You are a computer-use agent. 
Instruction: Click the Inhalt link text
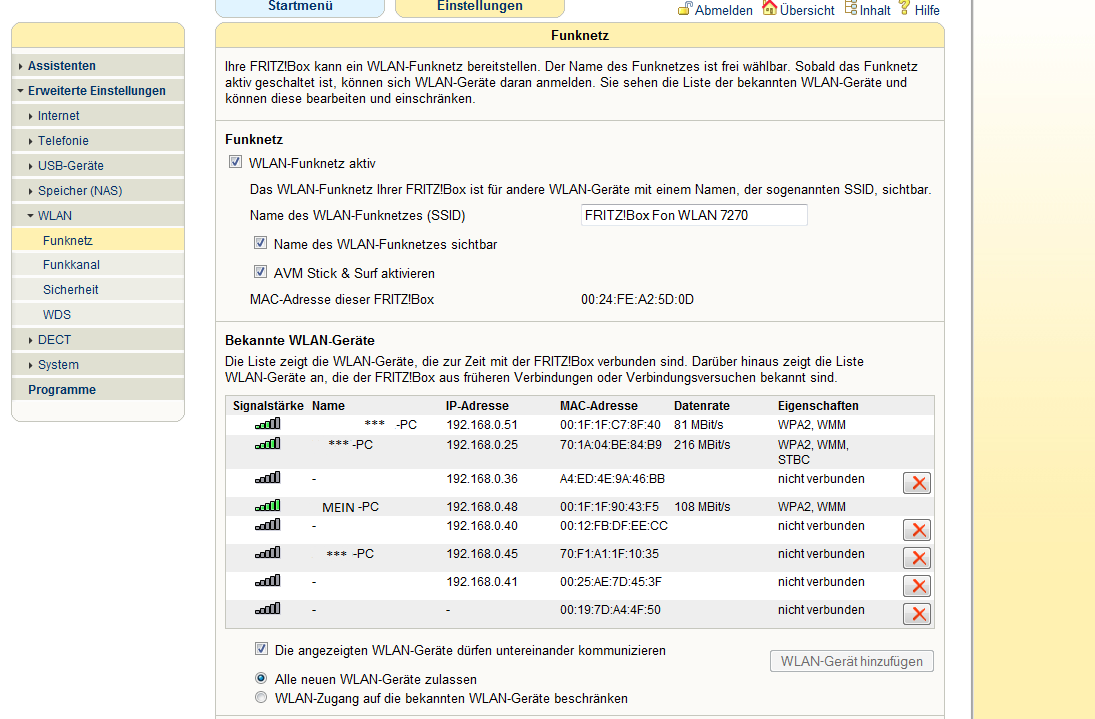[x=875, y=10]
